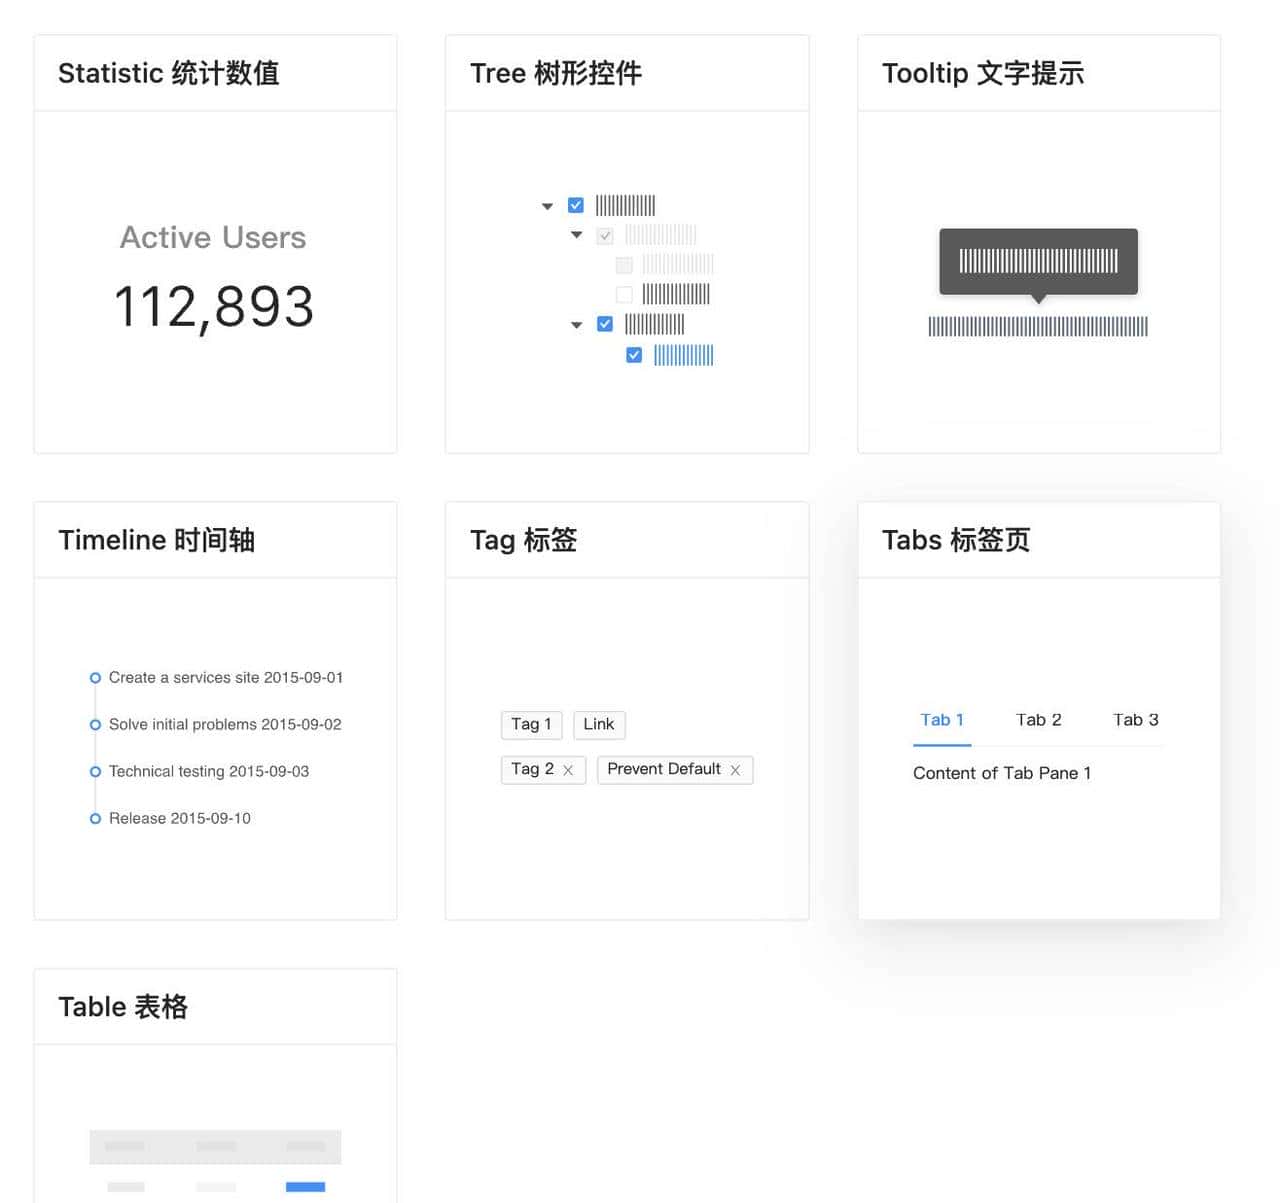Click the timeline dot beside Technical testing

[96, 771]
